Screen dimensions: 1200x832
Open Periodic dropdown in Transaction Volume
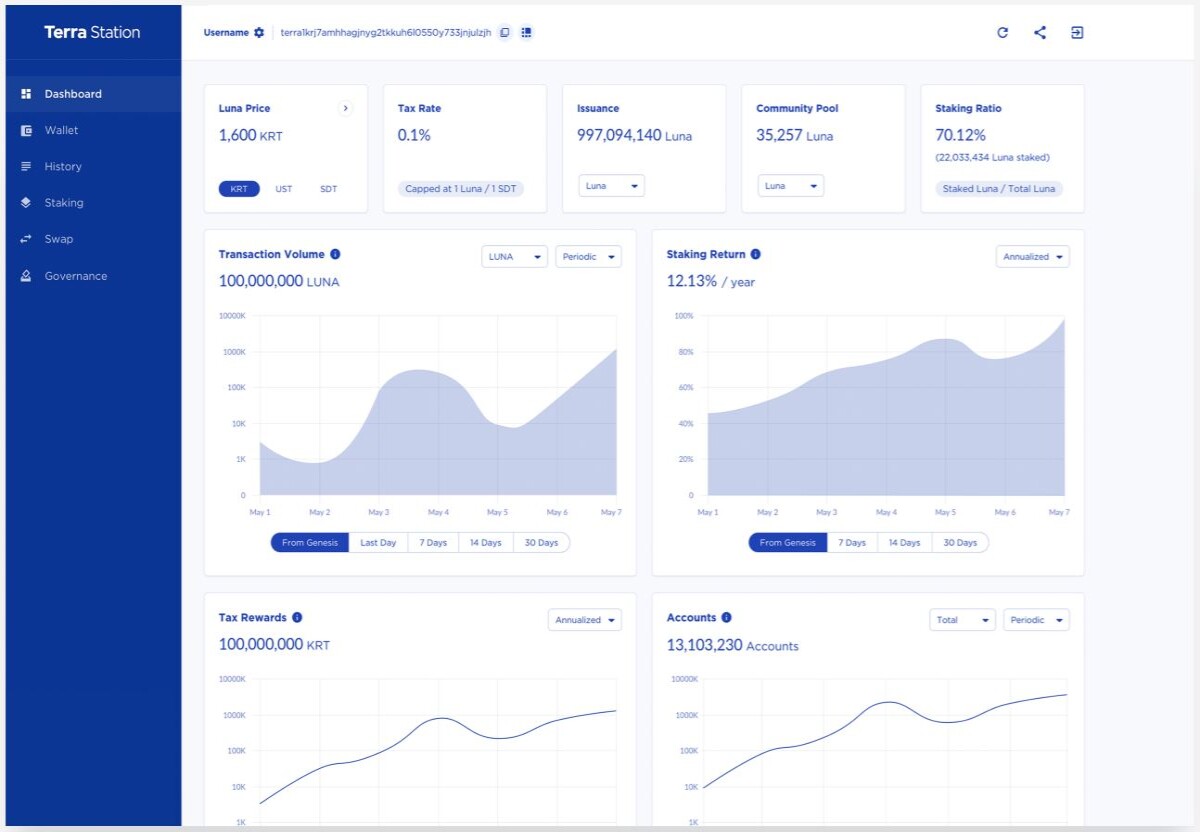pyautogui.click(x=588, y=257)
